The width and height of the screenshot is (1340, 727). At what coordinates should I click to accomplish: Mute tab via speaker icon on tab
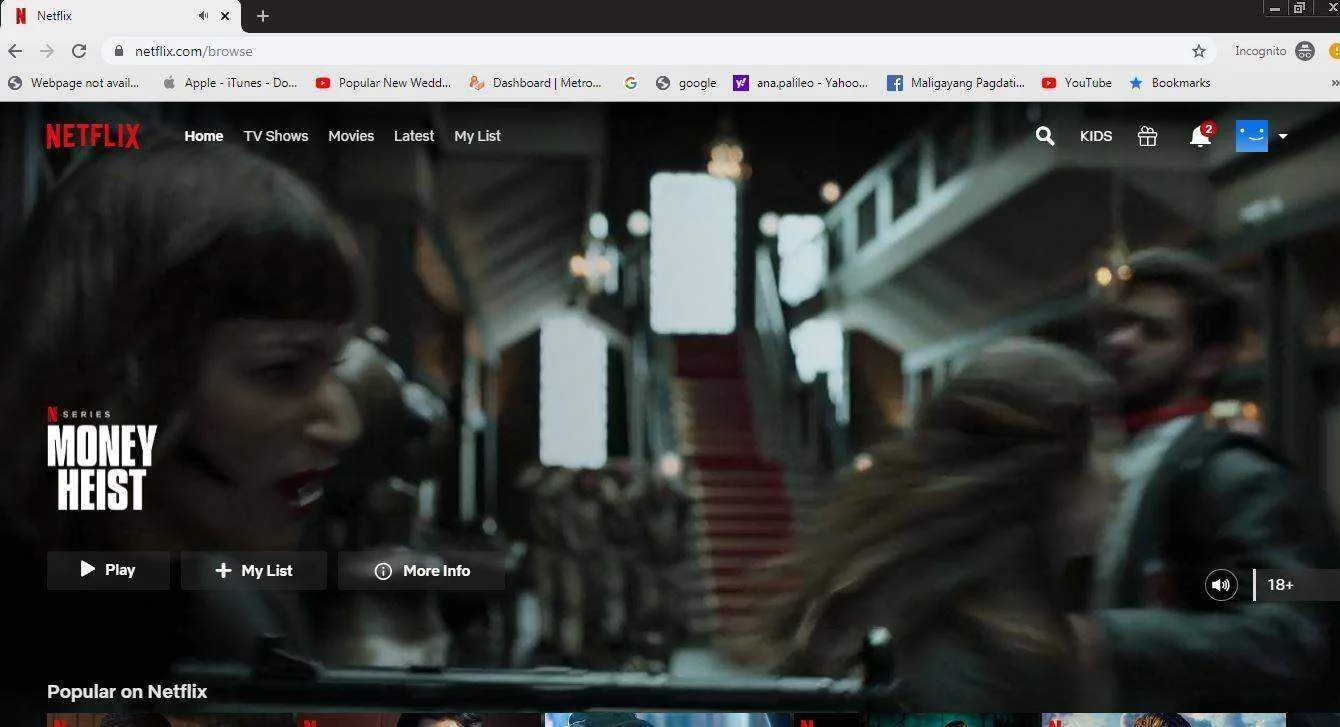click(x=204, y=16)
